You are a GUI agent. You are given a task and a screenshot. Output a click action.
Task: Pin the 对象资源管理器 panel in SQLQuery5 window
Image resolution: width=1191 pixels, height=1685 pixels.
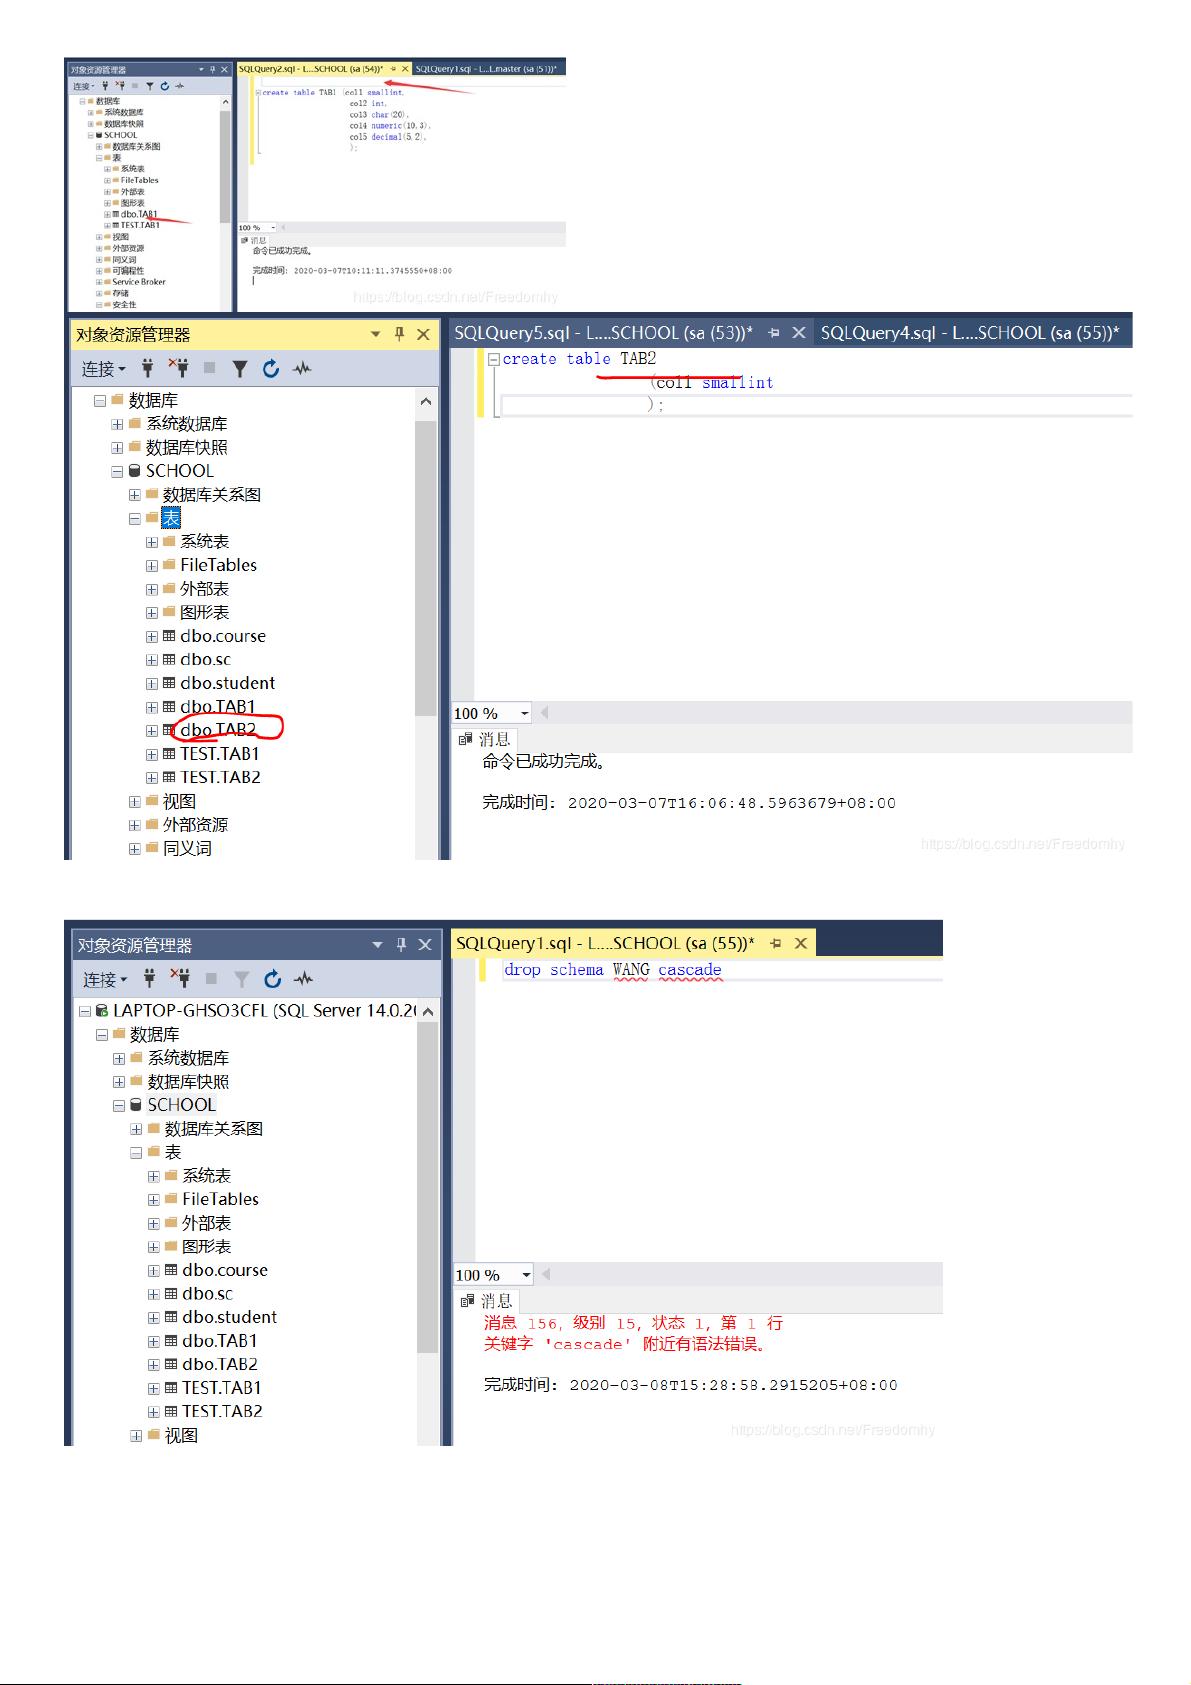point(399,334)
